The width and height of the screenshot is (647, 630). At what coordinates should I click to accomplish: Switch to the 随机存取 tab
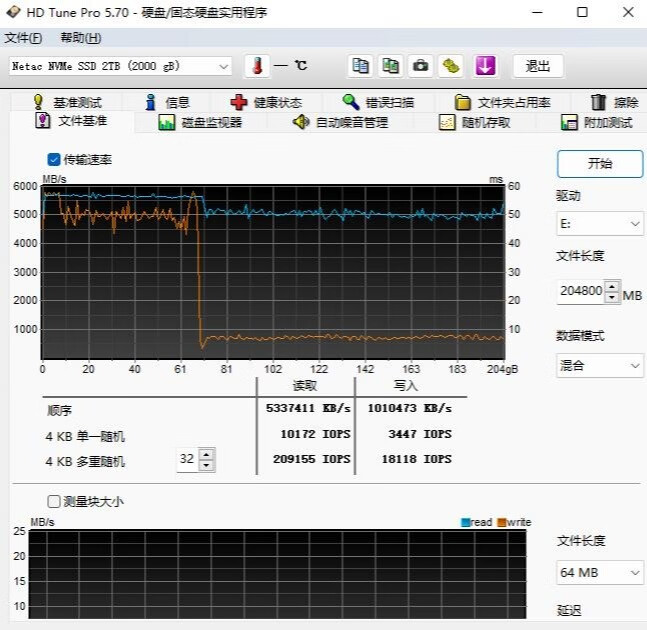click(475, 123)
